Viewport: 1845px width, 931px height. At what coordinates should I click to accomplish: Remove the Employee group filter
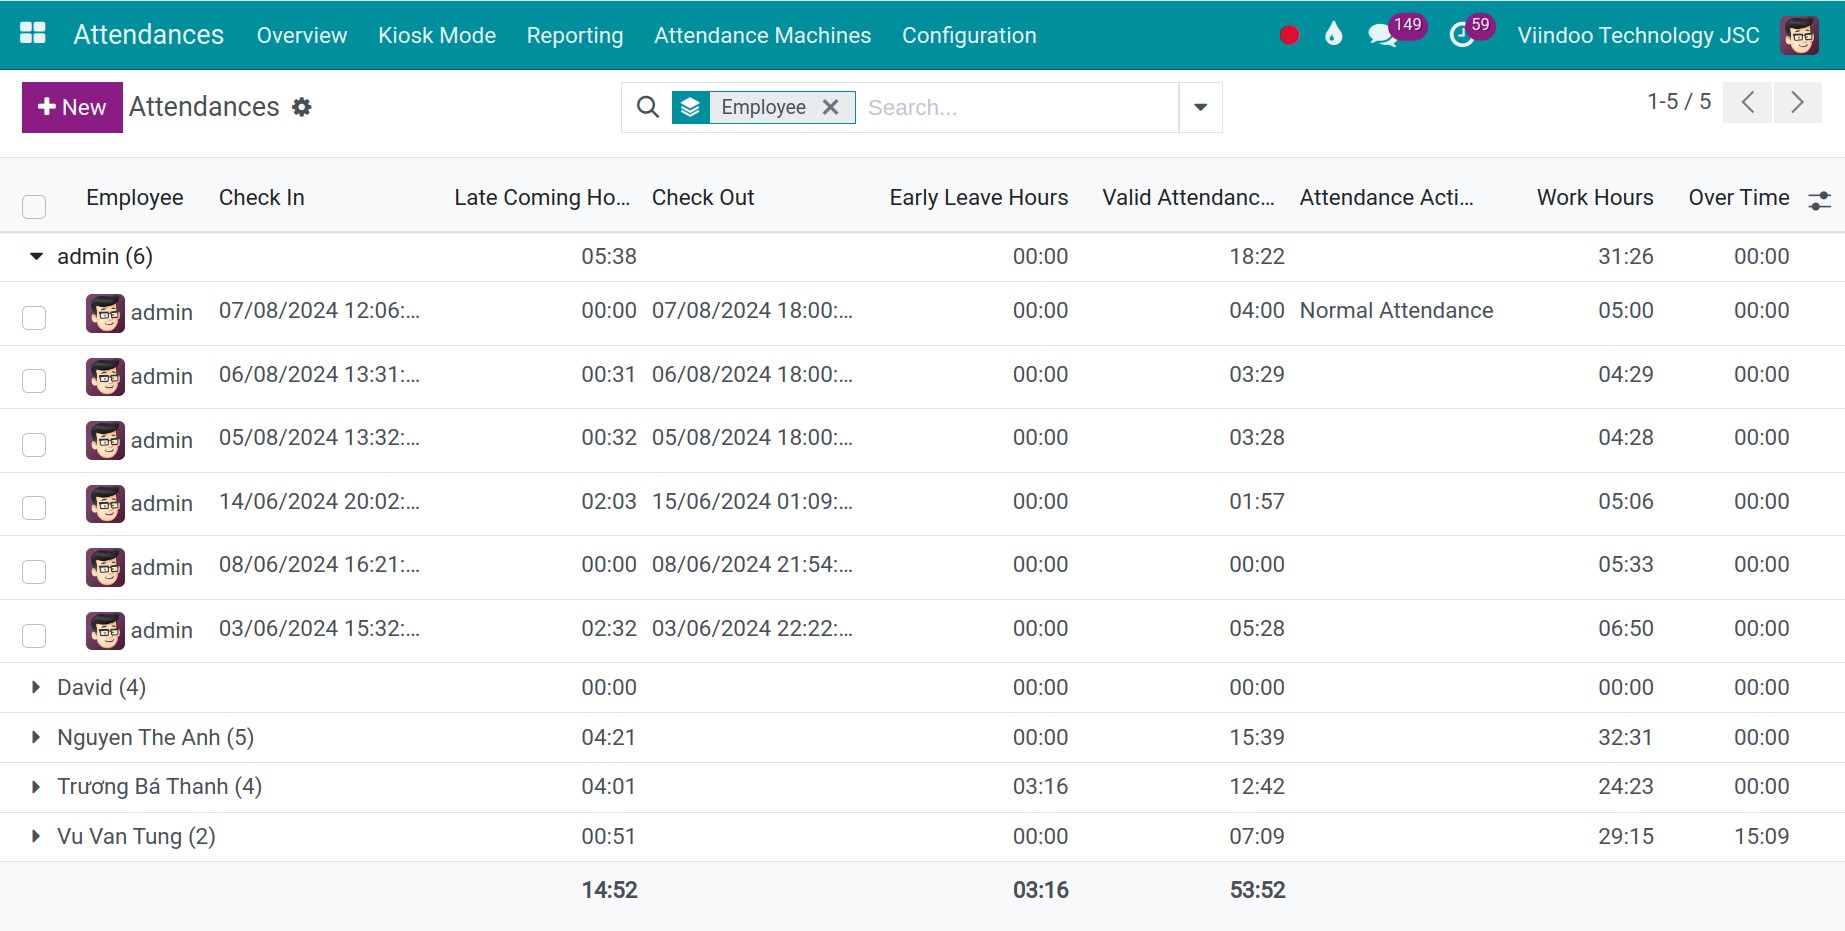click(830, 107)
